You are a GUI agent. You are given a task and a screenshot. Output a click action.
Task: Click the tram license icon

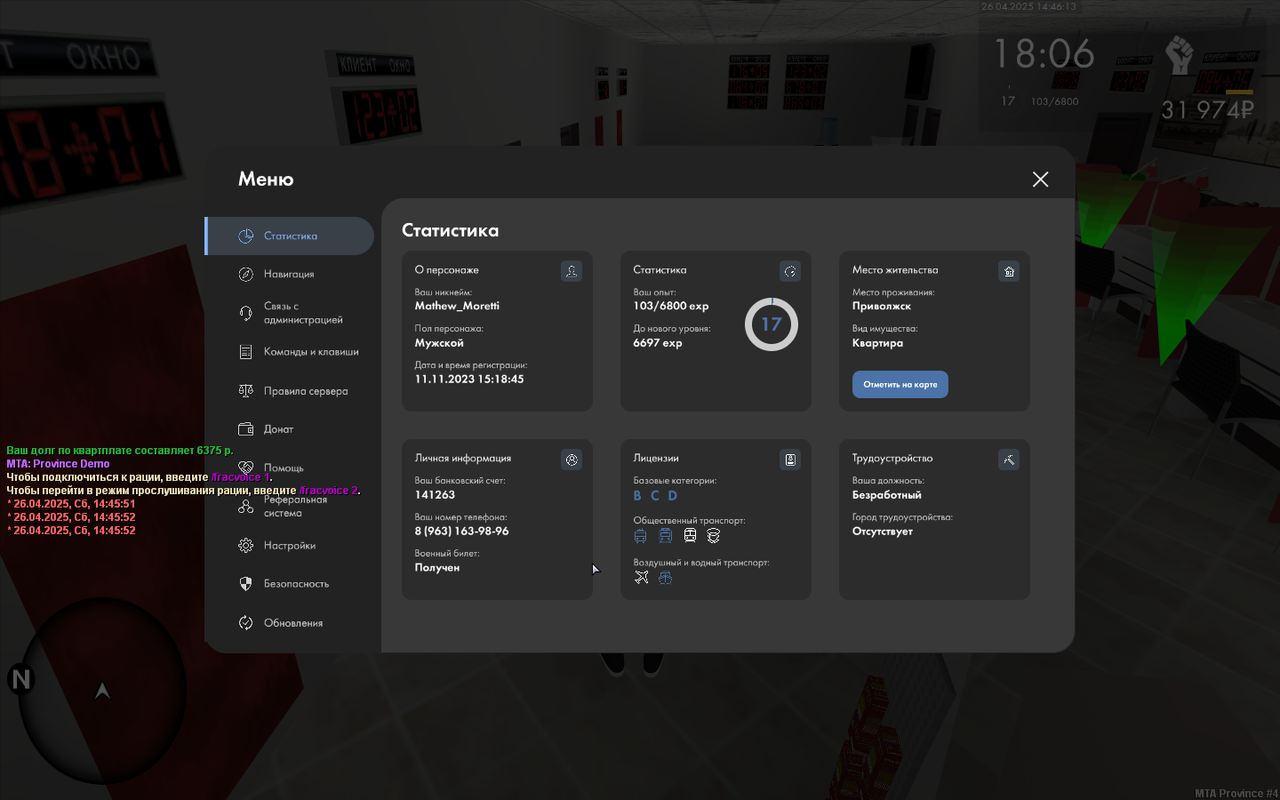point(665,536)
